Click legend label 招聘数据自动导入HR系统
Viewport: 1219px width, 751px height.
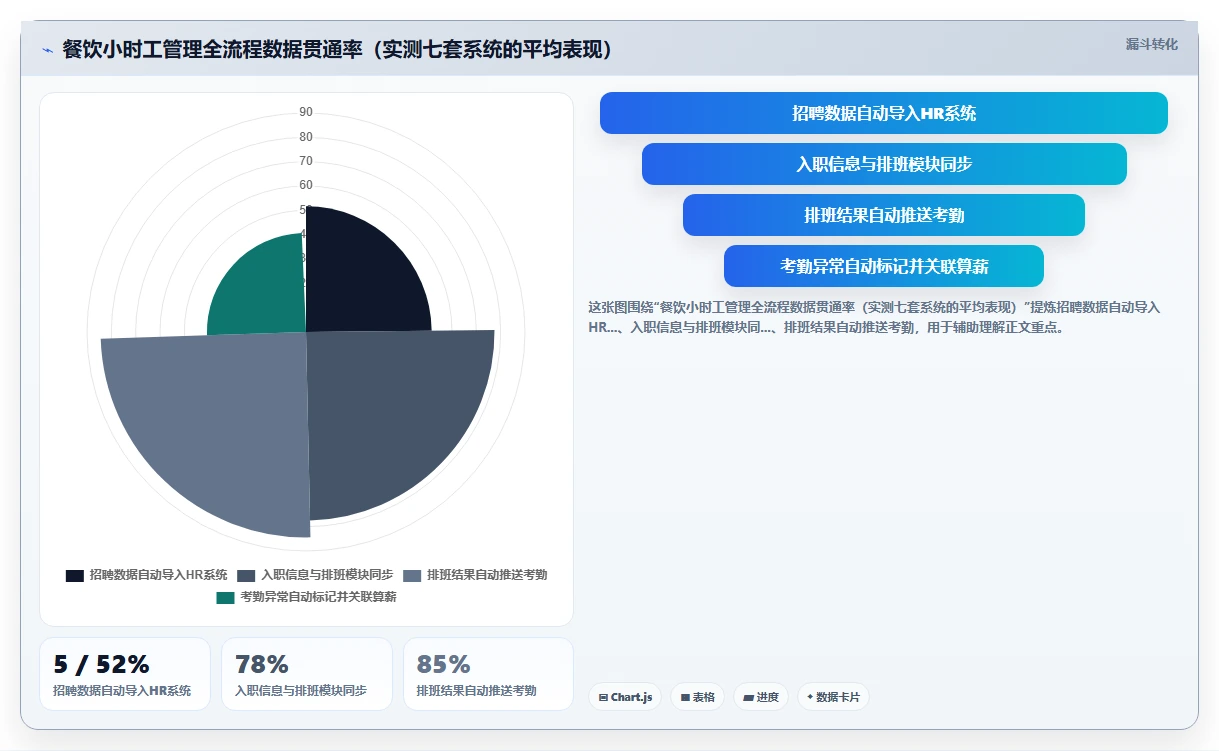158,575
